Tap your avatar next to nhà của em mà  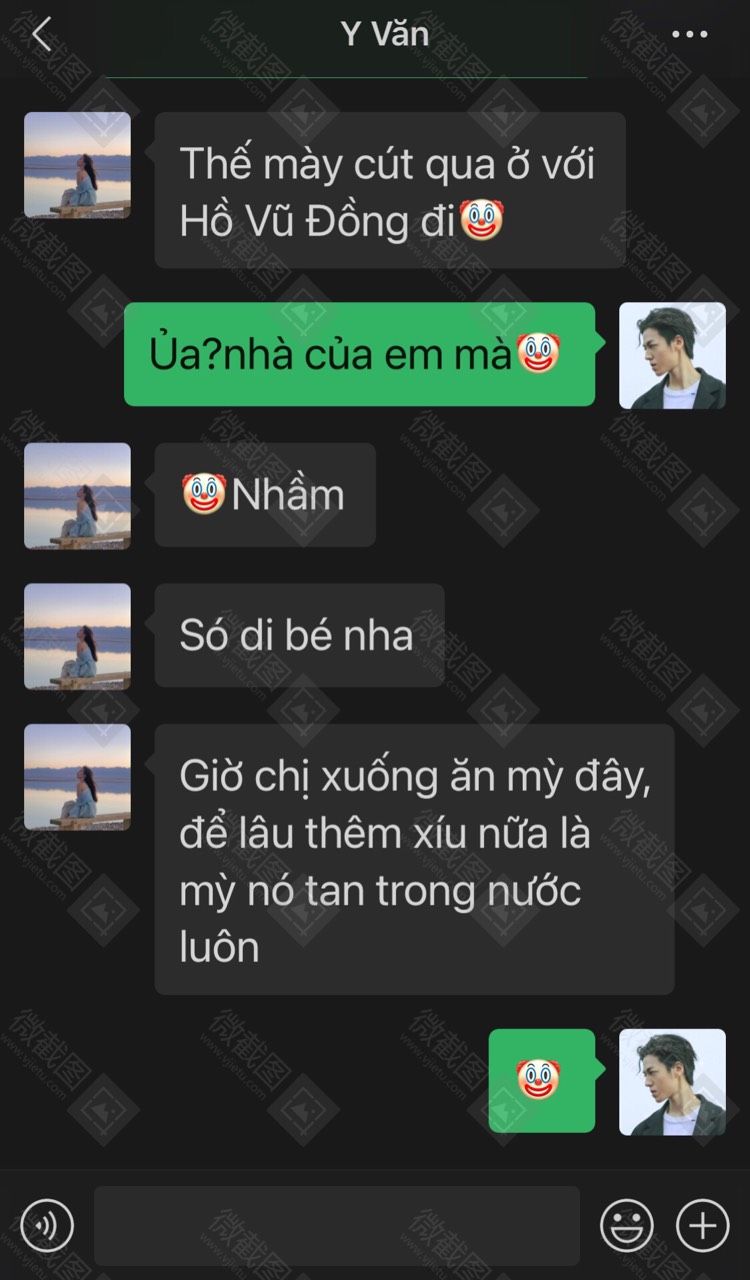point(672,355)
